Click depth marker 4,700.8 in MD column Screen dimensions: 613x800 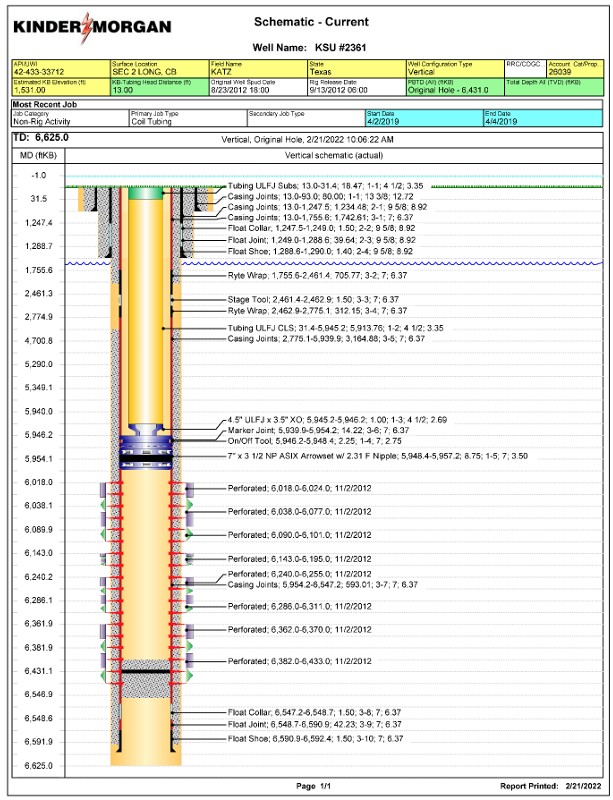(39, 341)
